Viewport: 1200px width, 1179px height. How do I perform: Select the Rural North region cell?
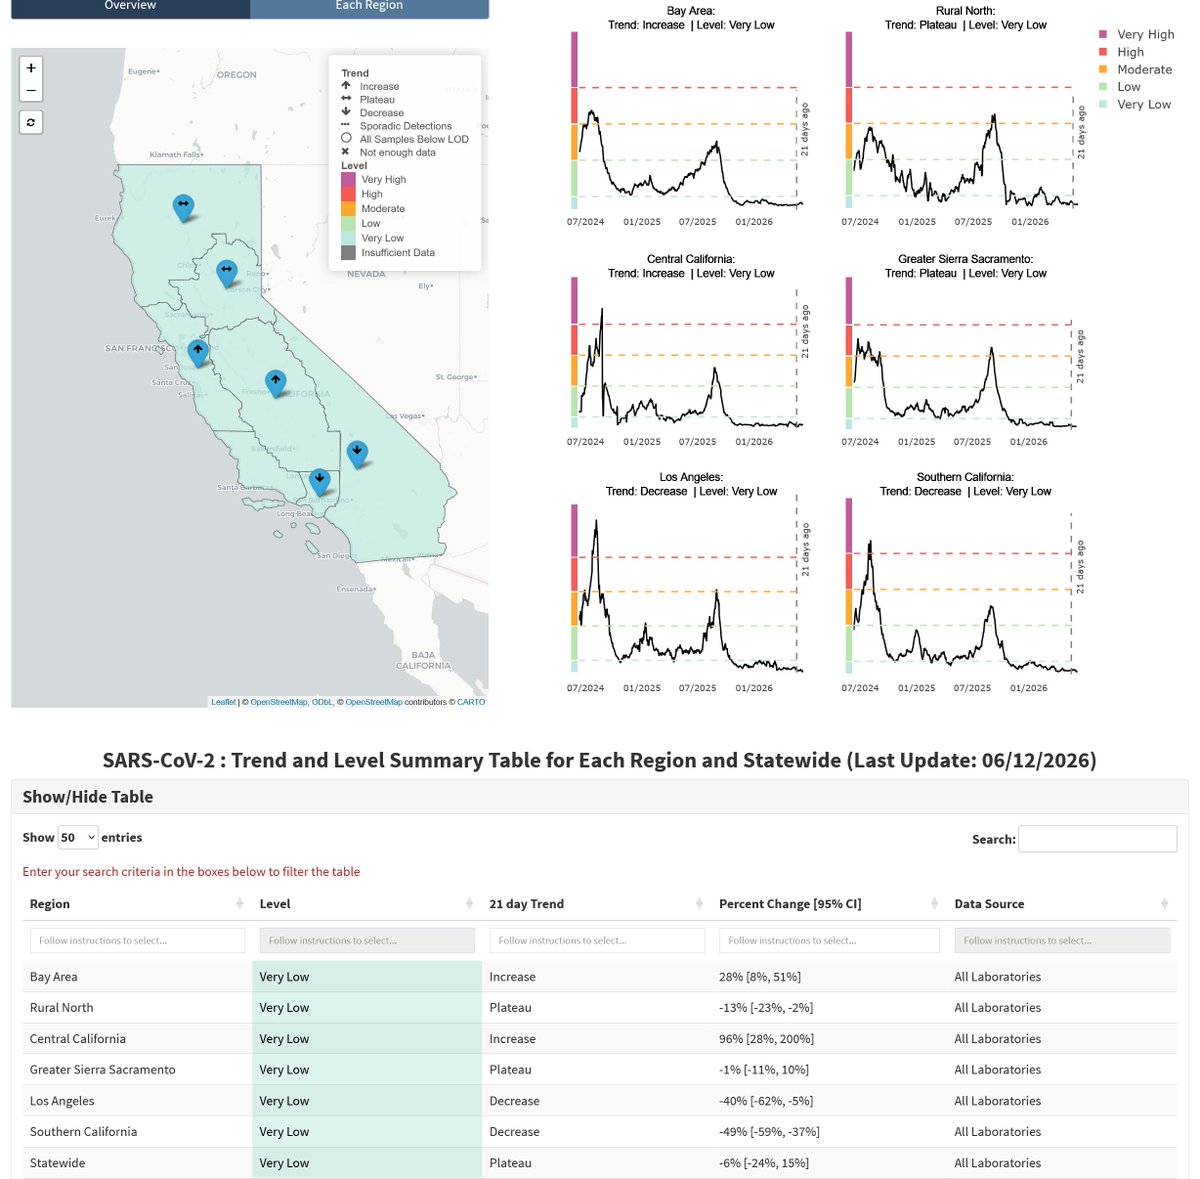(x=137, y=1008)
